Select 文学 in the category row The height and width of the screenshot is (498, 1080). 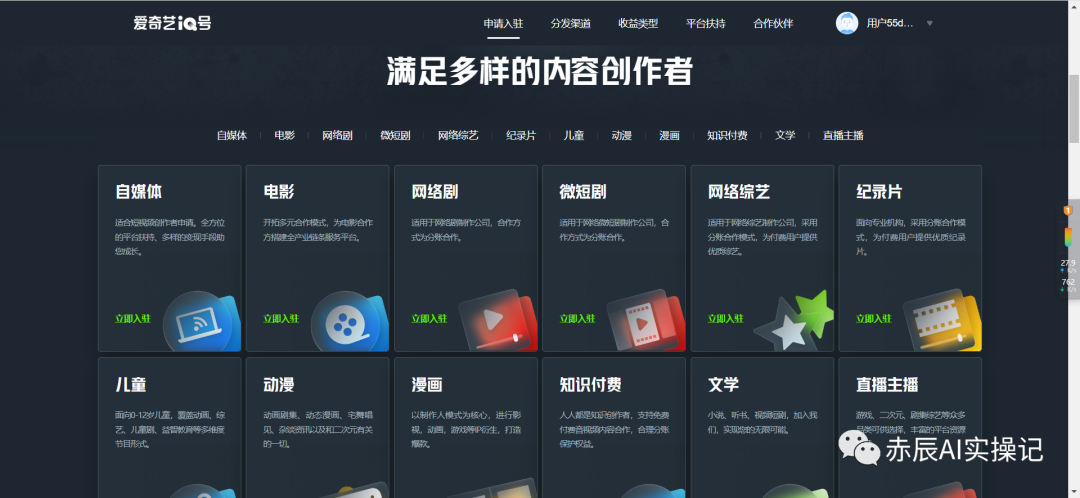click(785, 136)
